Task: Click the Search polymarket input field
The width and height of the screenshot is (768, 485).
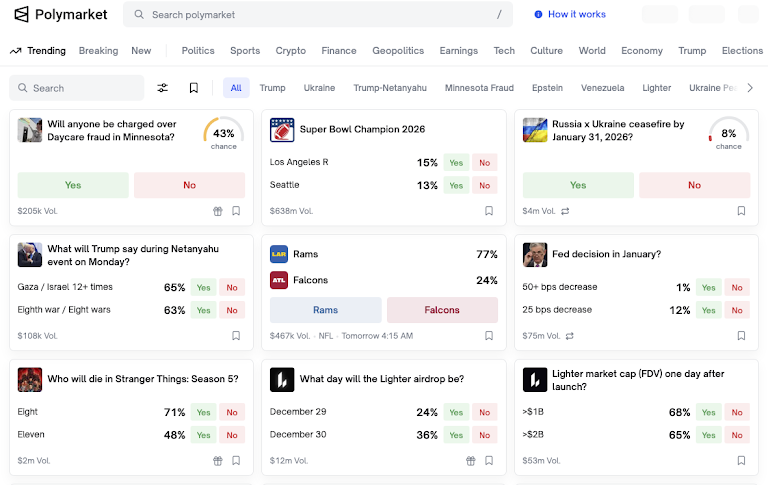Action: tap(320, 15)
